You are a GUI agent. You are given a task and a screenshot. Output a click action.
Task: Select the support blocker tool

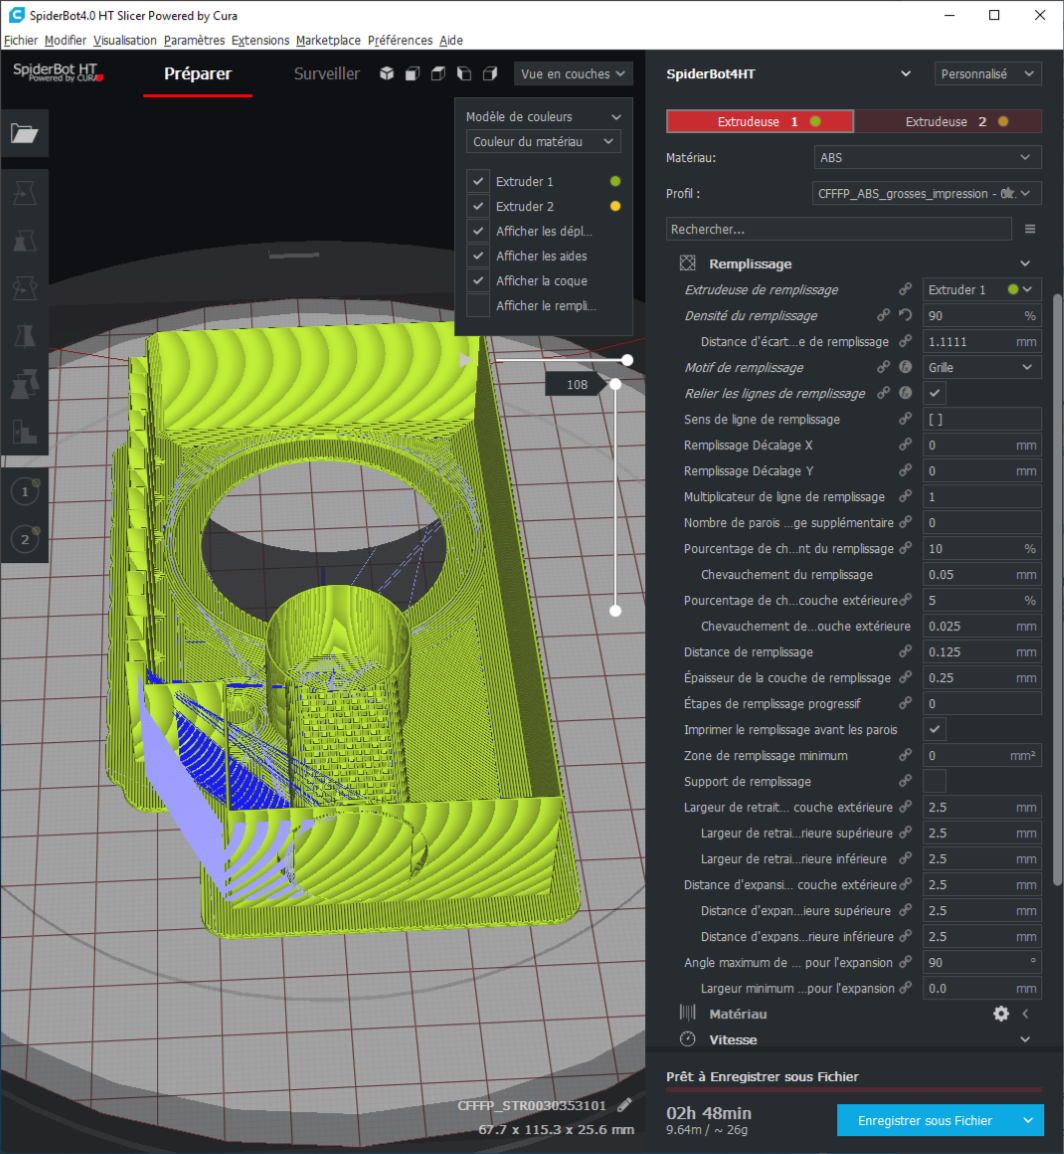pos(24,431)
